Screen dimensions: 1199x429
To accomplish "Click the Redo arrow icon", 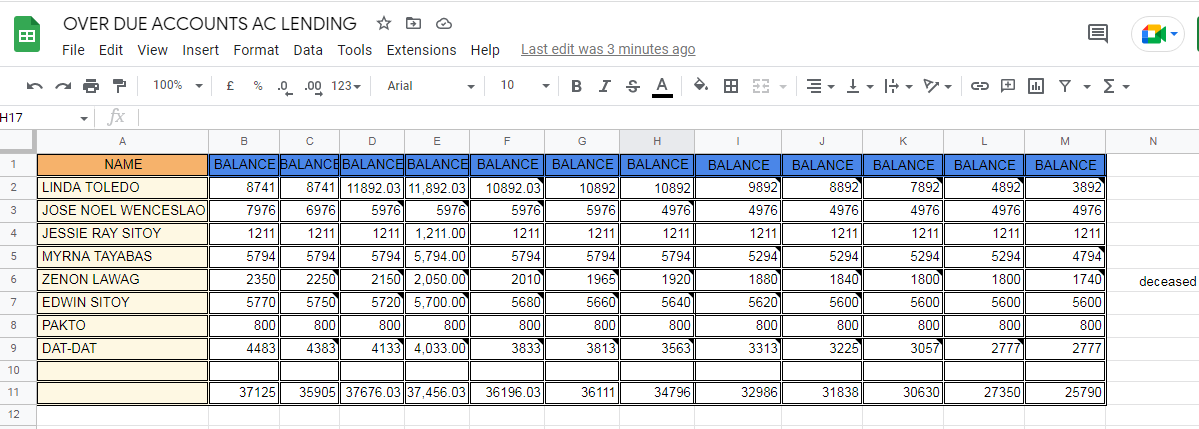I will coord(63,86).
